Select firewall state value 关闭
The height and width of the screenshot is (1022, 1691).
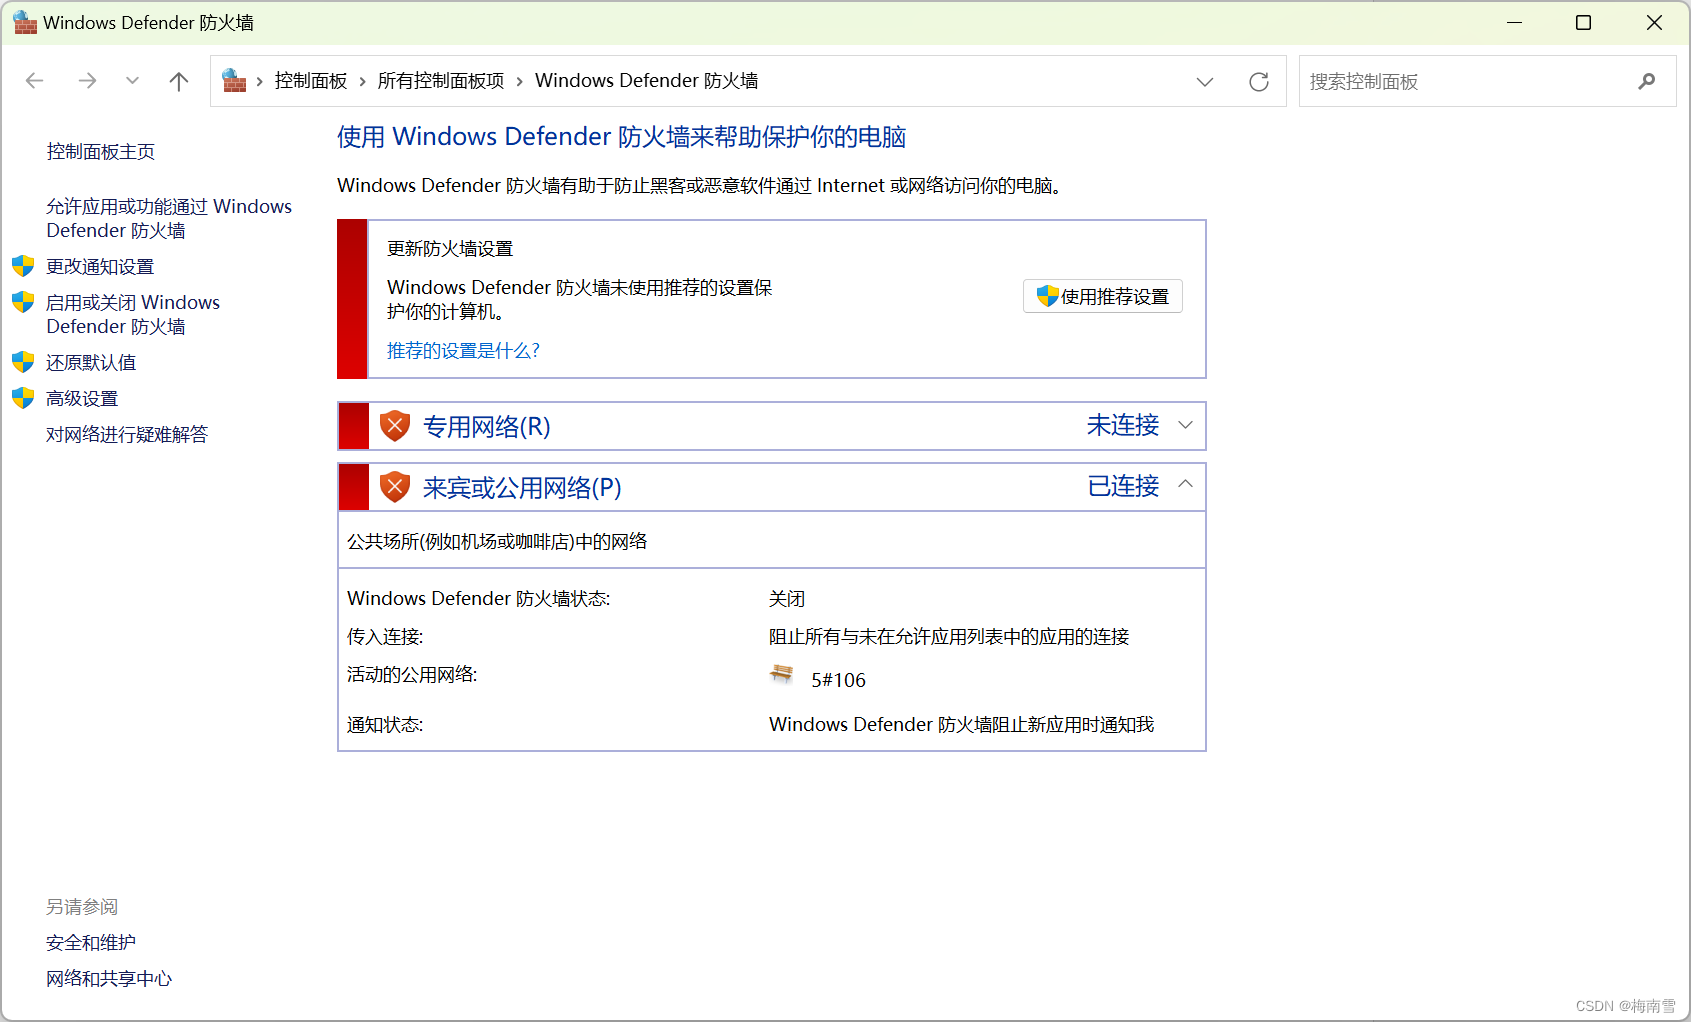(787, 599)
